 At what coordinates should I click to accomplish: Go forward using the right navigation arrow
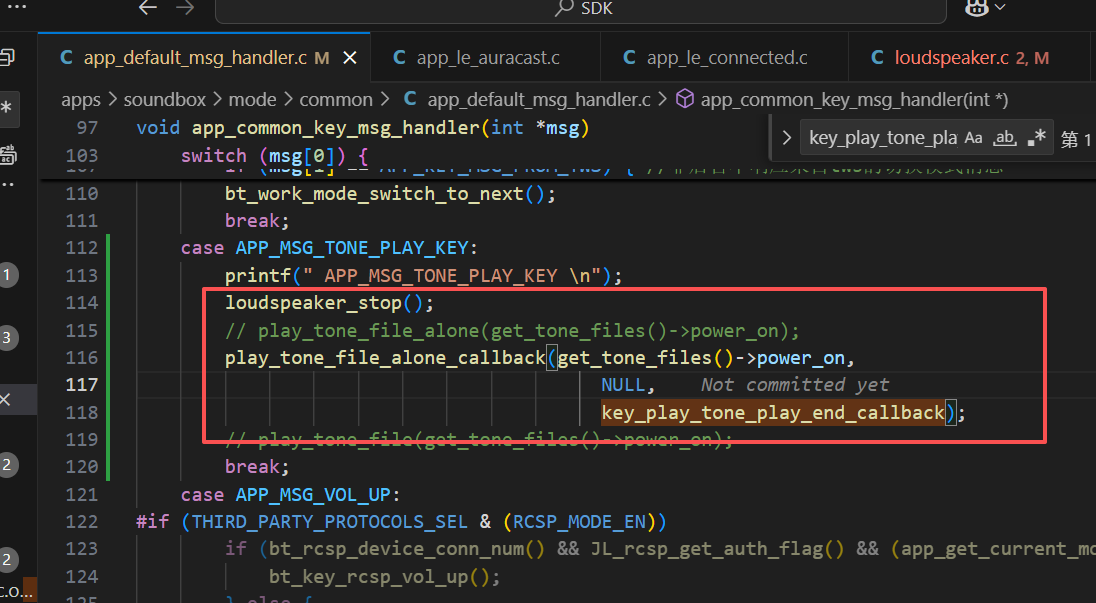click(185, 8)
